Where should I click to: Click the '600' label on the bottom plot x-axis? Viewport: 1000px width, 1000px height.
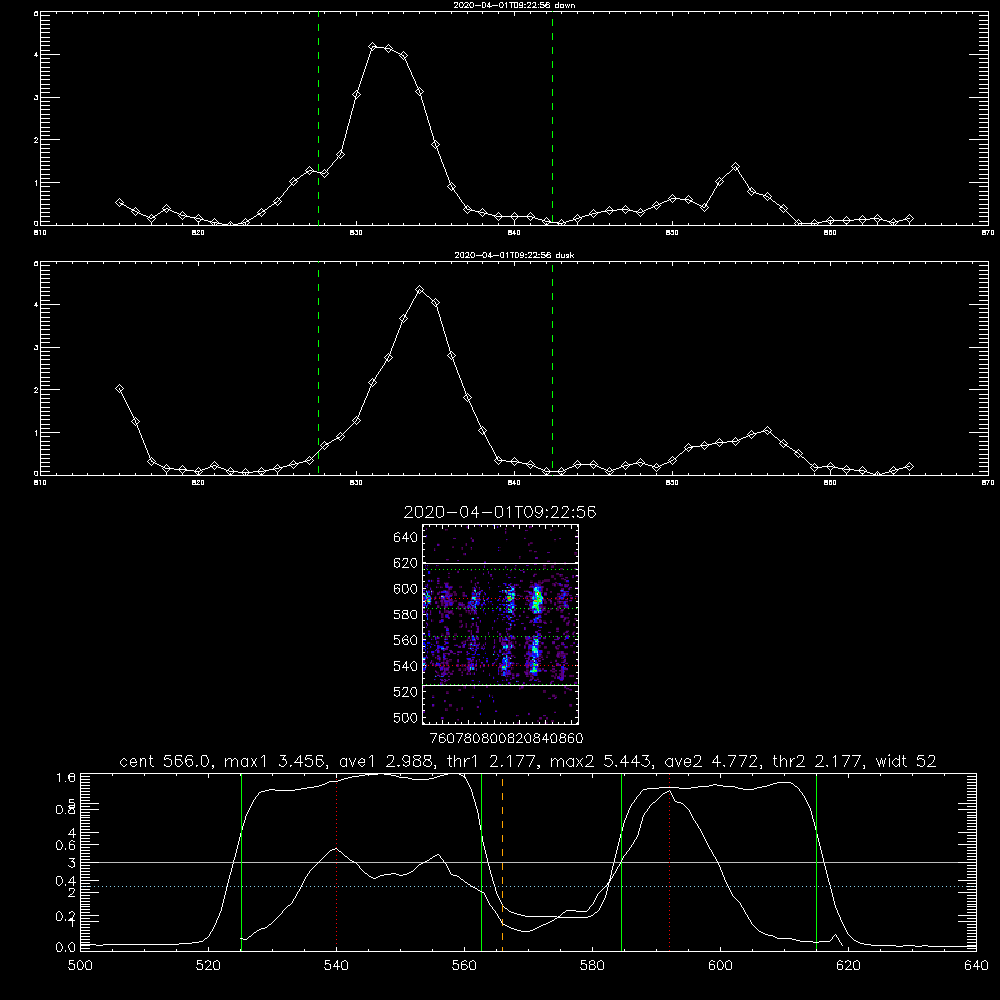click(x=720, y=966)
